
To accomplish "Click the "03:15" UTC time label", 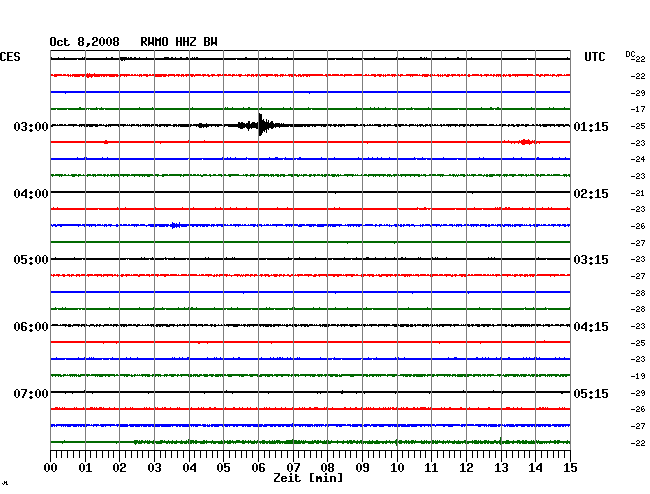I will 591,260.
